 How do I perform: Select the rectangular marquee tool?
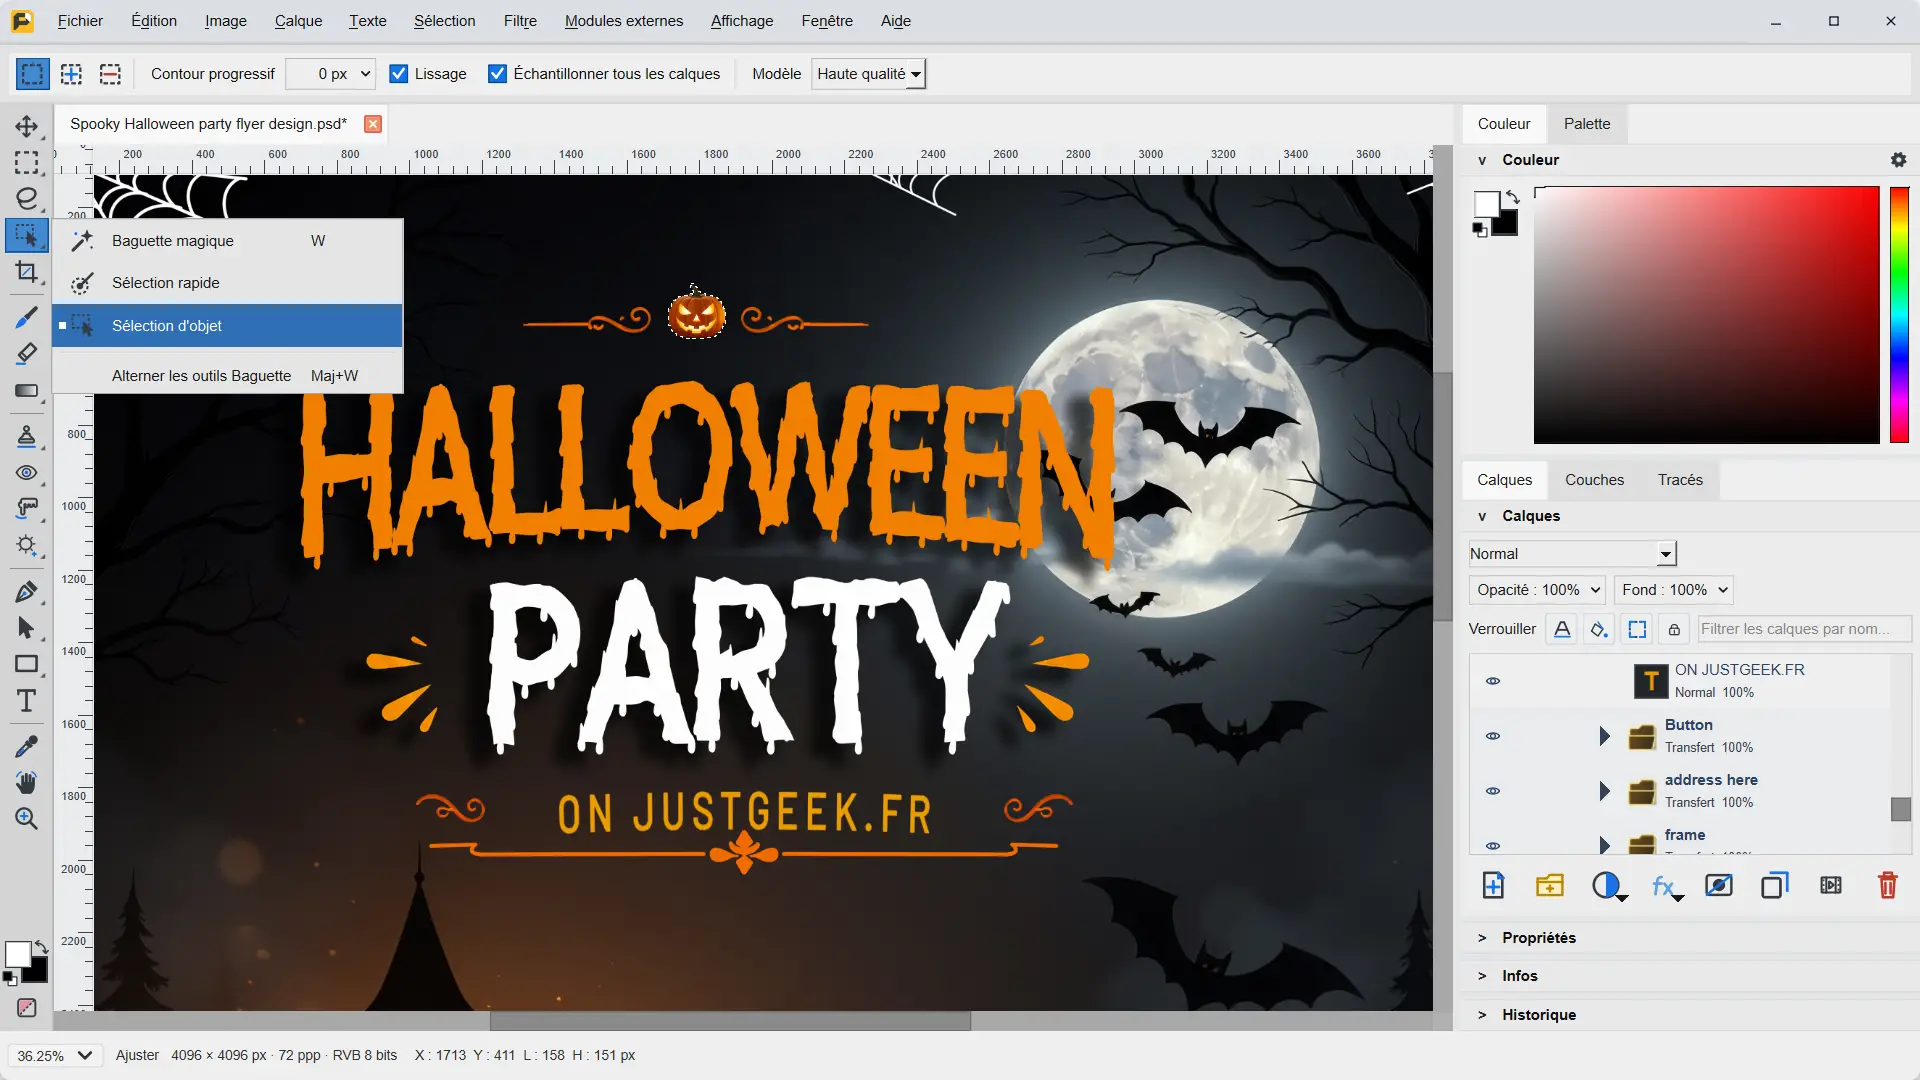(x=27, y=162)
